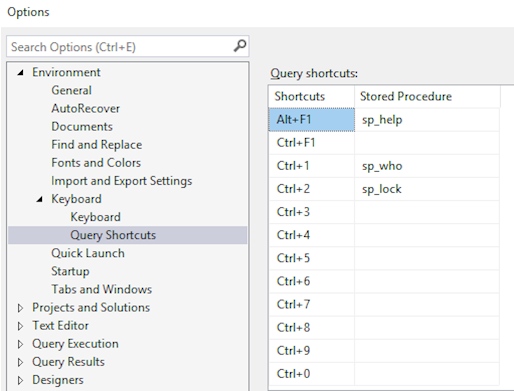Click the Shortcuts column header

point(312,96)
